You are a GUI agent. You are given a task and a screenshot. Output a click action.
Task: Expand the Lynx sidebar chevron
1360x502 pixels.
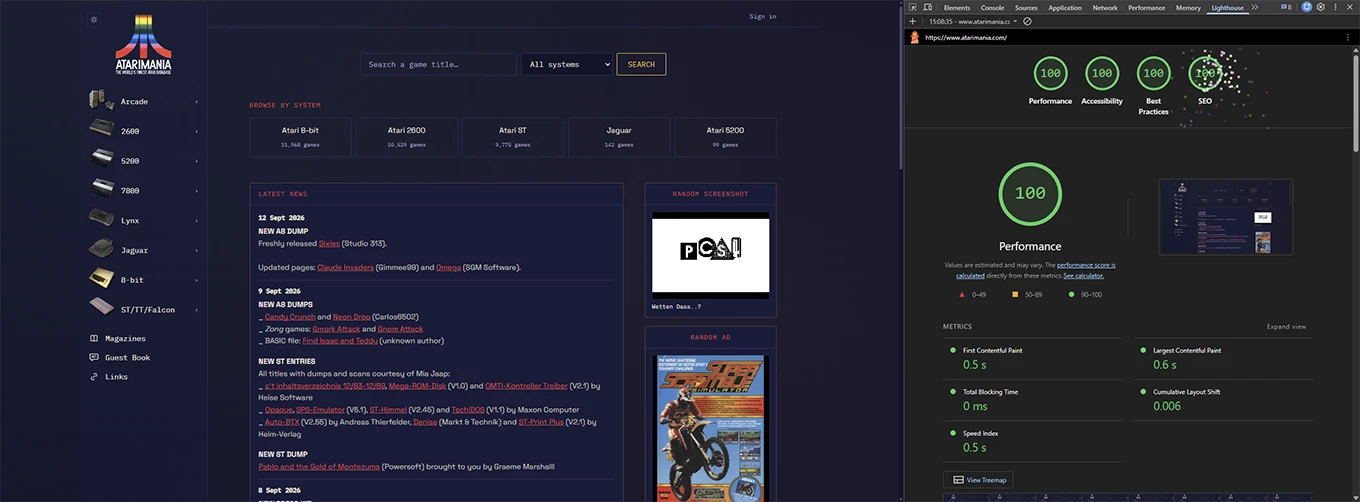coord(196,220)
